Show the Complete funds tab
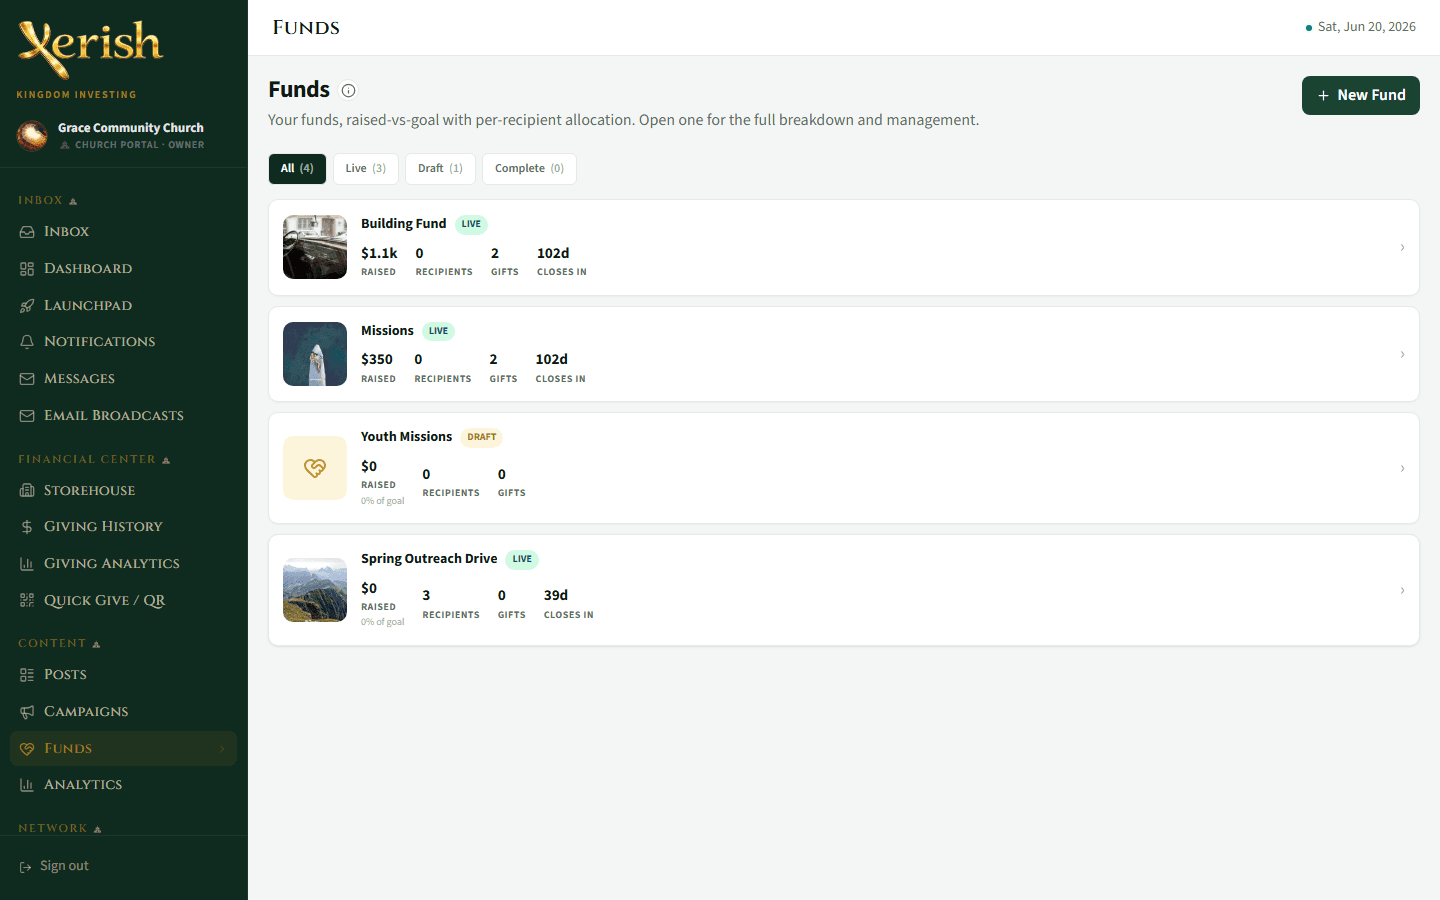 [529, 169]
